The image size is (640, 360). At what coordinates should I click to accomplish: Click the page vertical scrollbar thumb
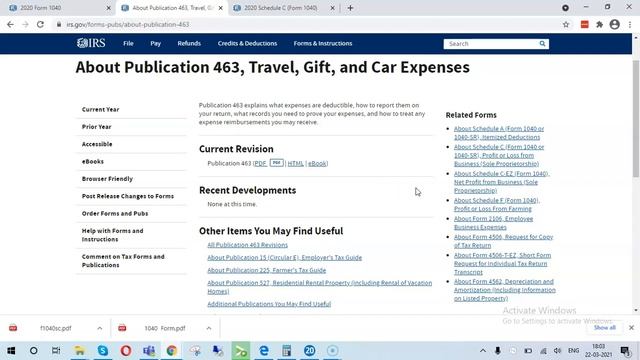point(636,118)
